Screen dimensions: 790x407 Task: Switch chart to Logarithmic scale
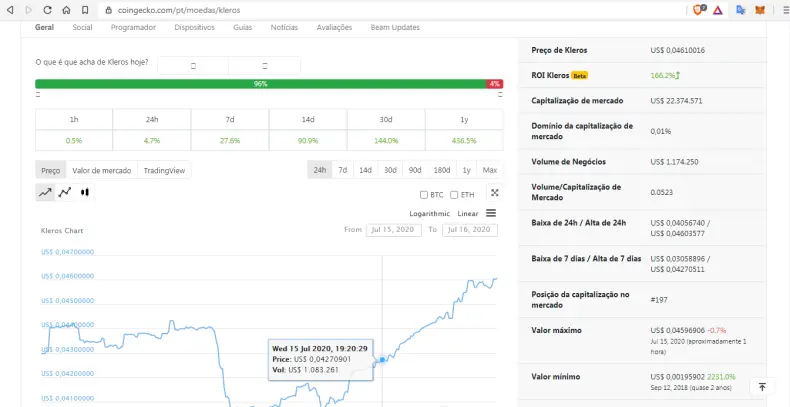pyautogui.click(x=429, y=214)
